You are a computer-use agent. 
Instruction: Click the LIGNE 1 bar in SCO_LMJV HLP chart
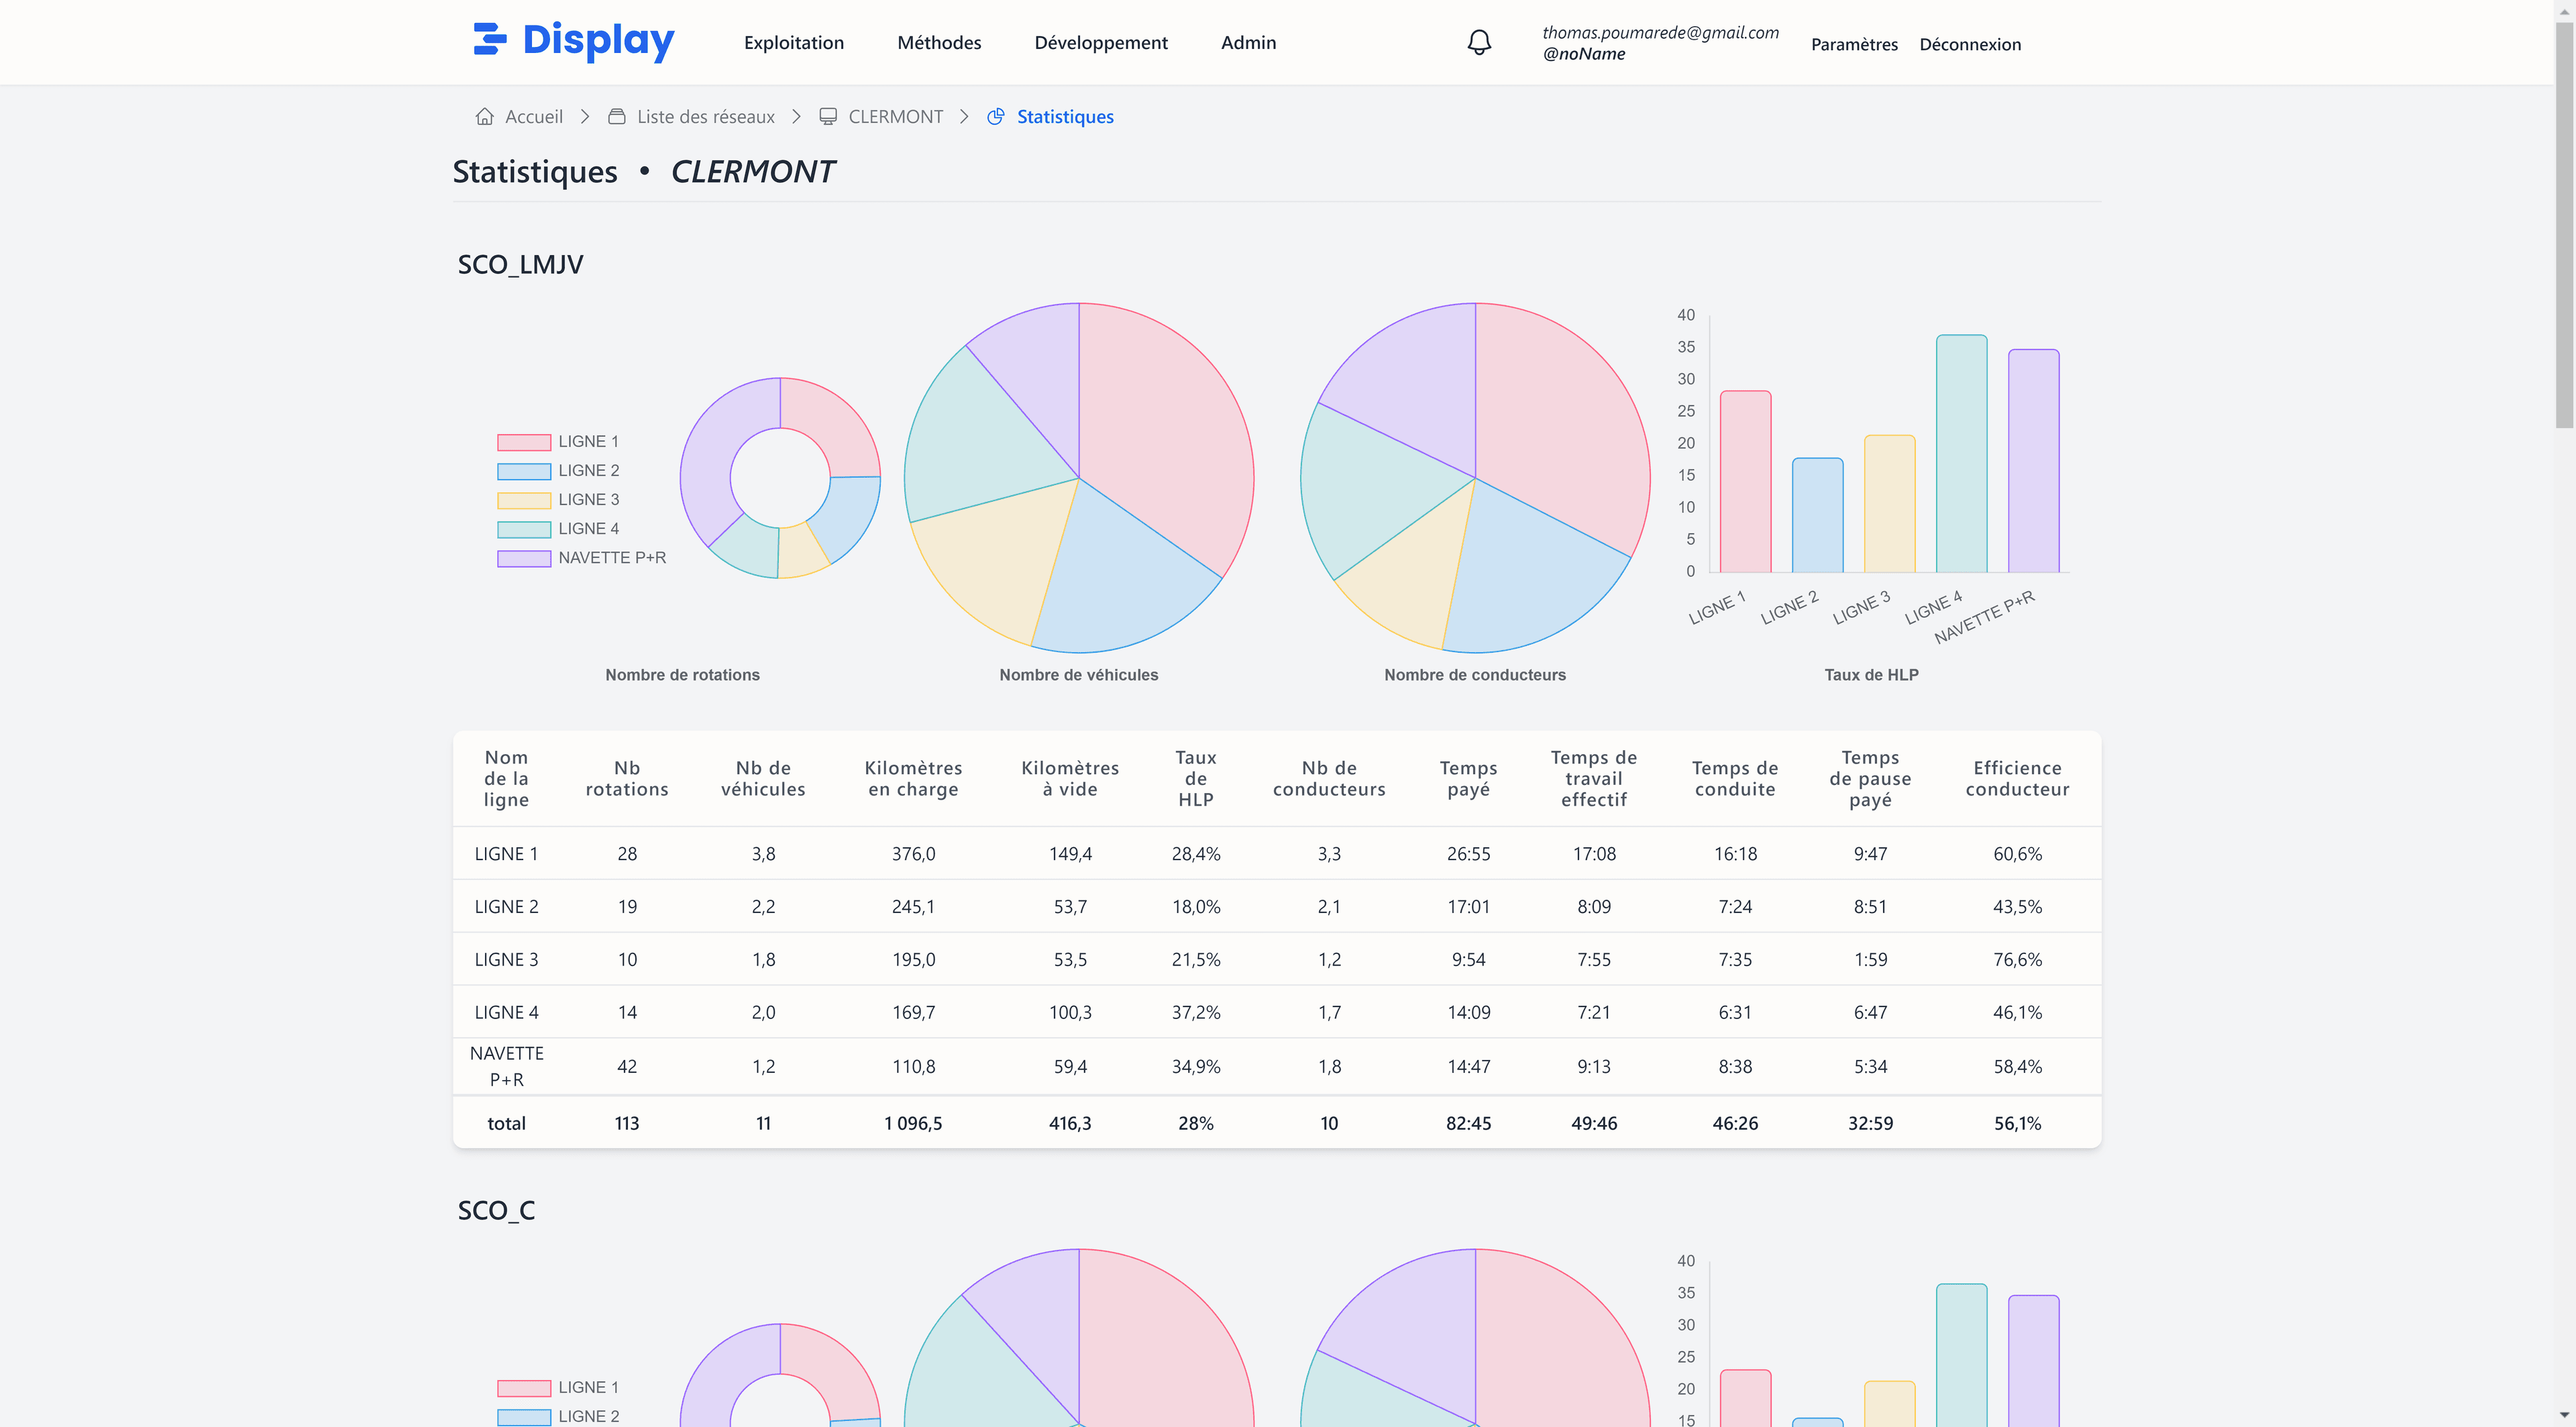(x=1745, y=481)
